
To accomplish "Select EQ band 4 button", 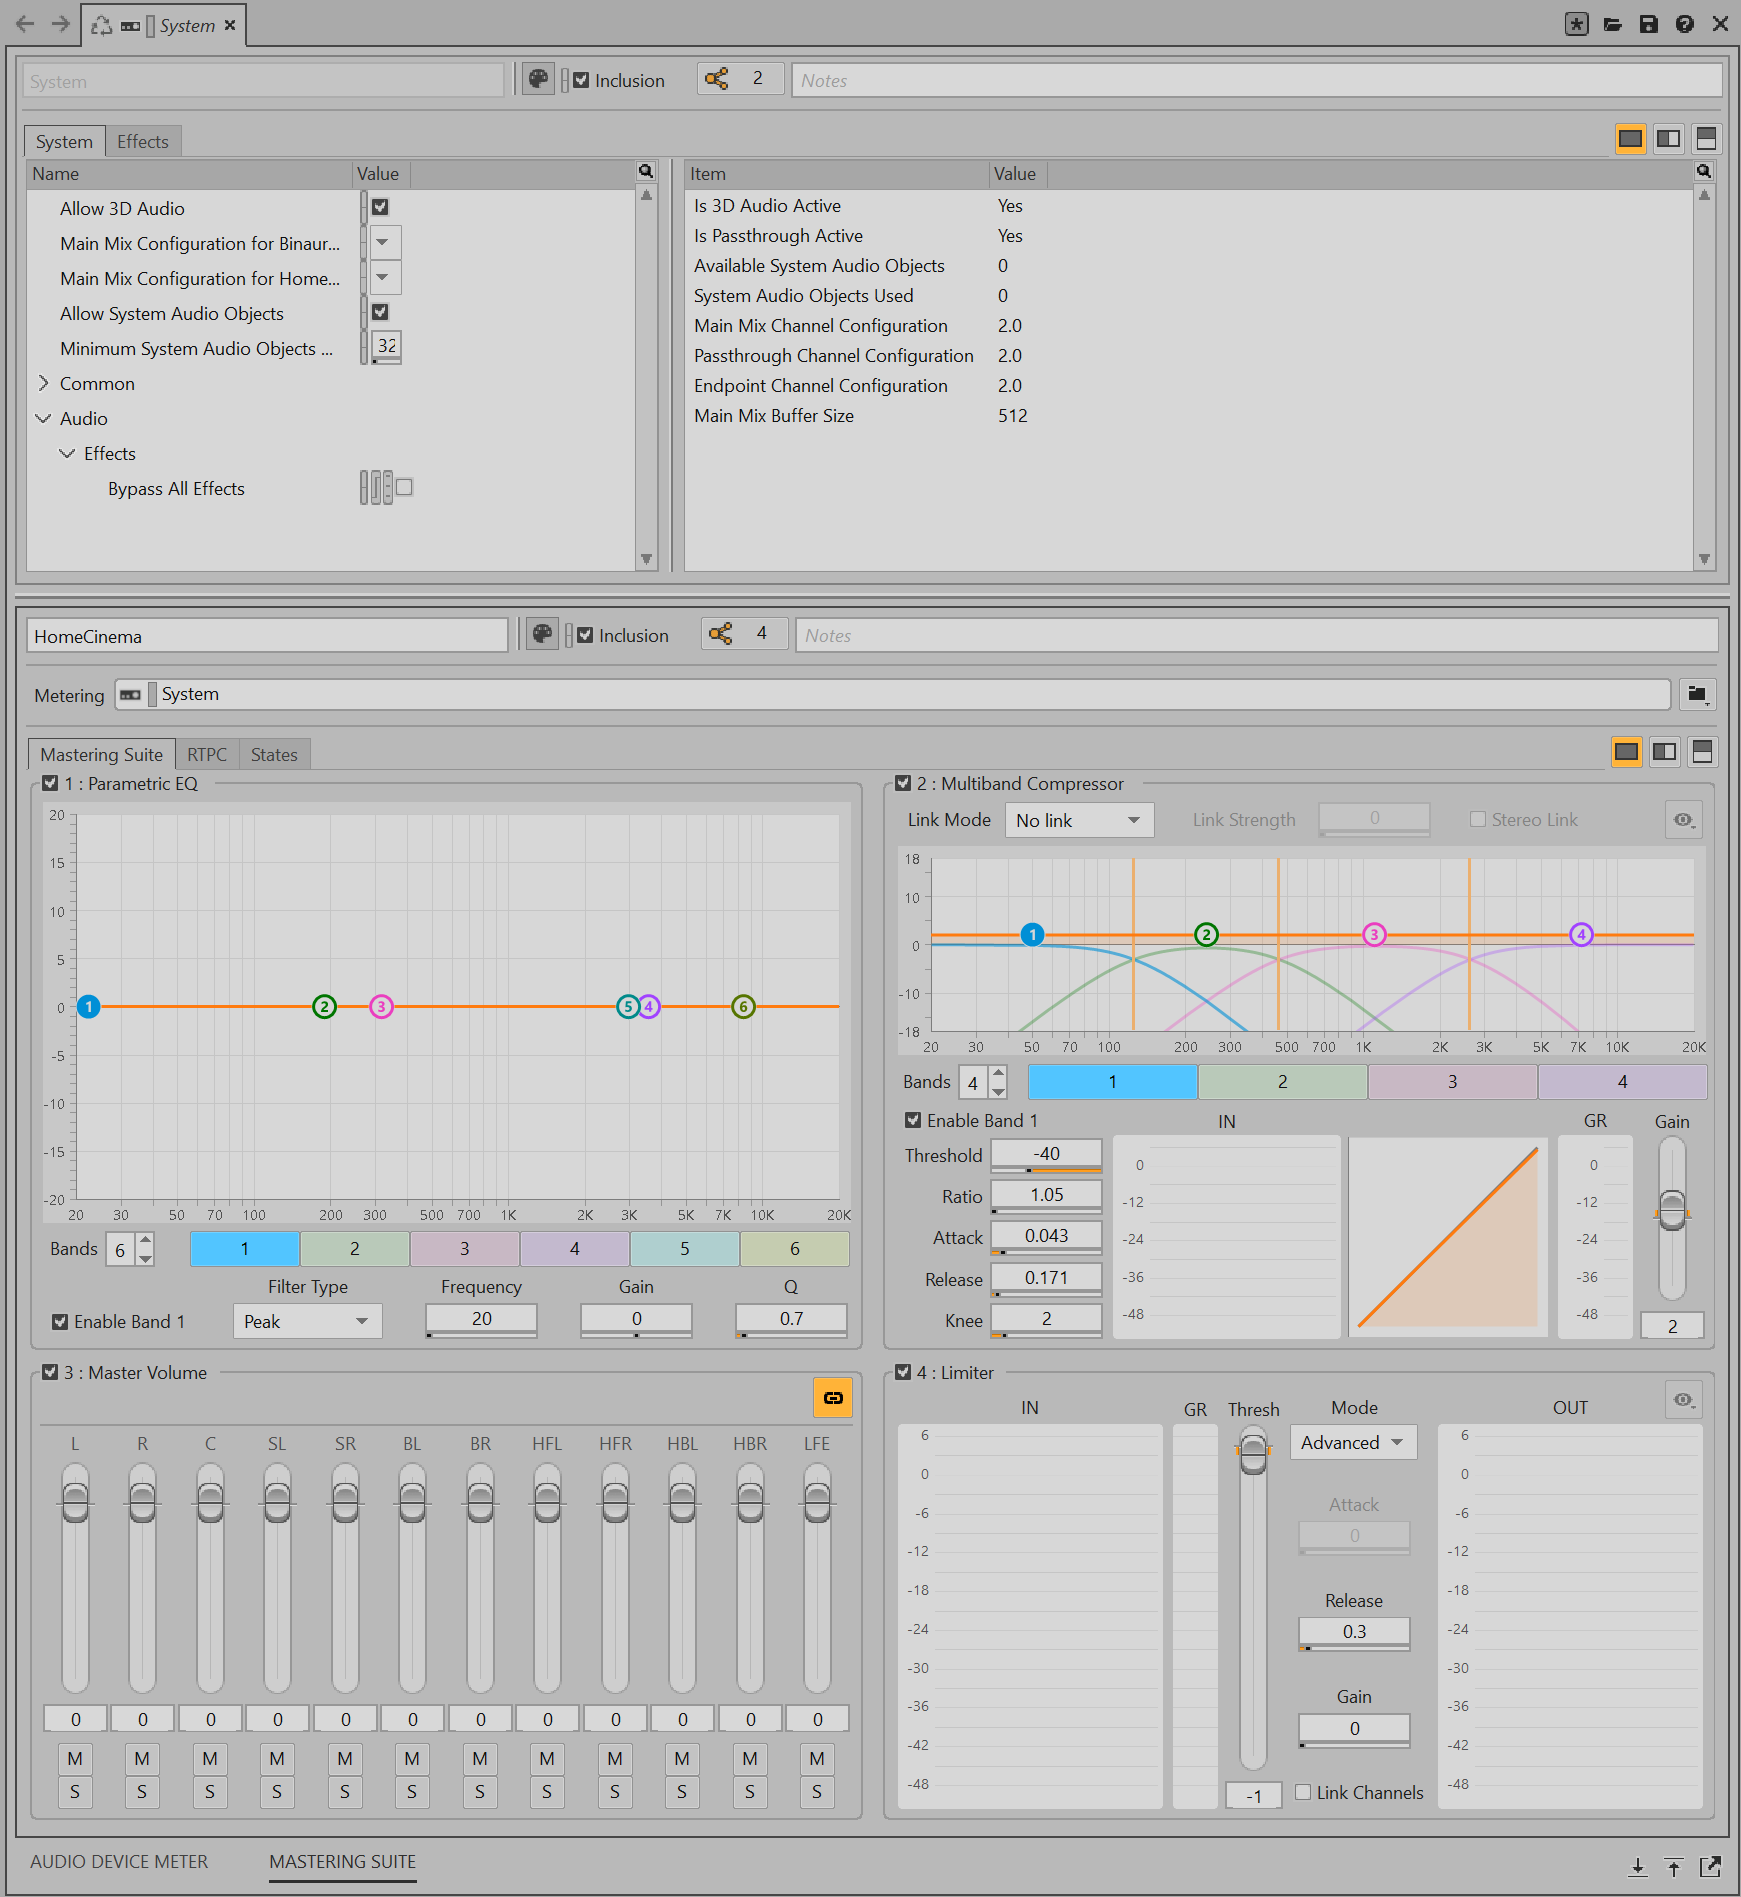I will (574, 1248).
